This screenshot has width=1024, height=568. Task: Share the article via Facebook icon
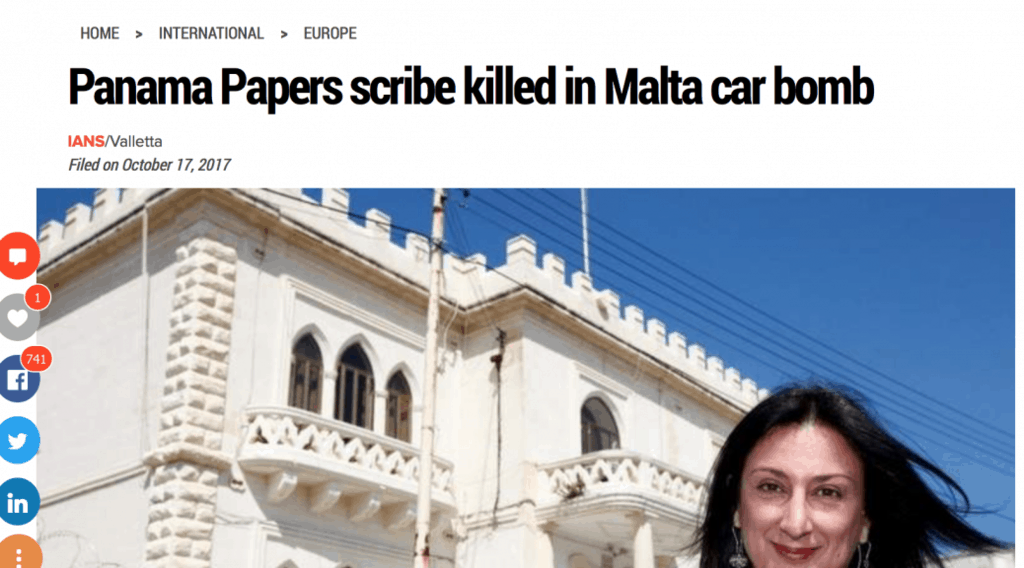coord(18,379)
